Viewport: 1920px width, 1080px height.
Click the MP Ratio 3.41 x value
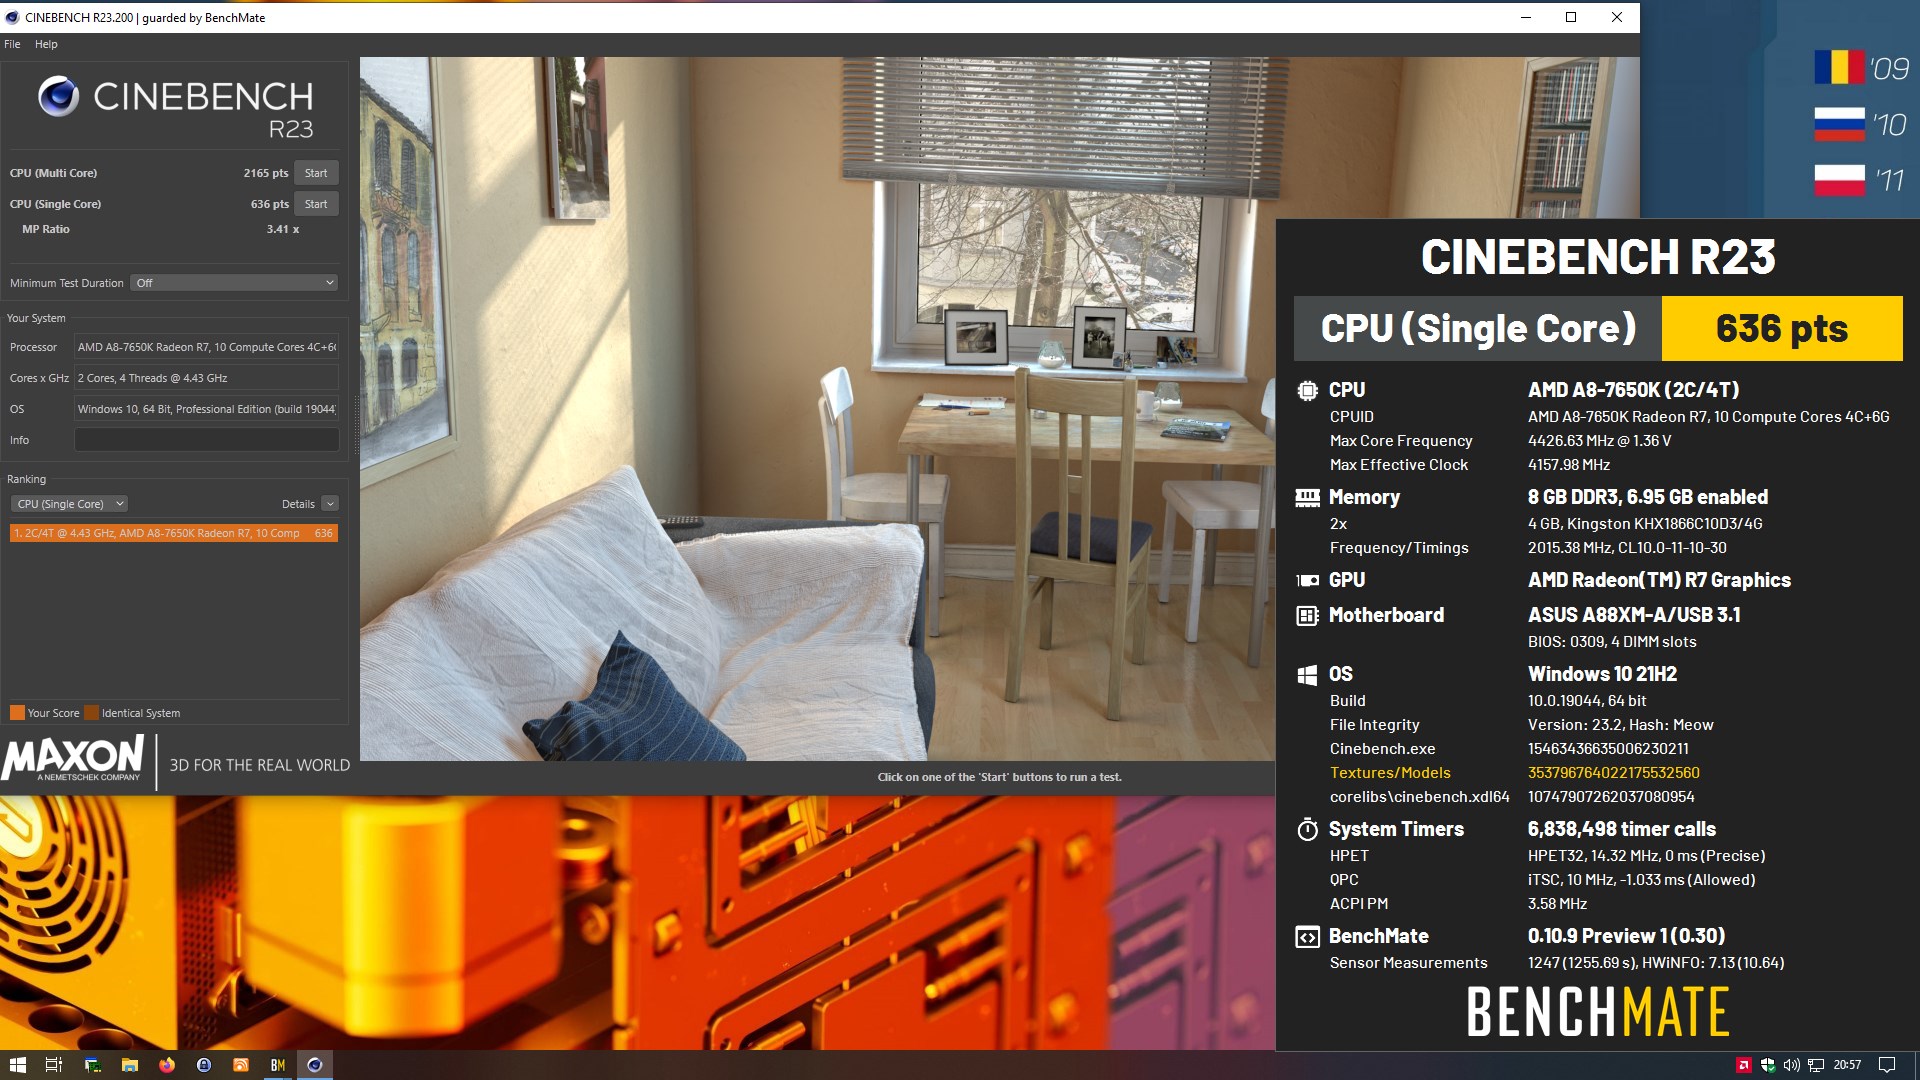283,229
